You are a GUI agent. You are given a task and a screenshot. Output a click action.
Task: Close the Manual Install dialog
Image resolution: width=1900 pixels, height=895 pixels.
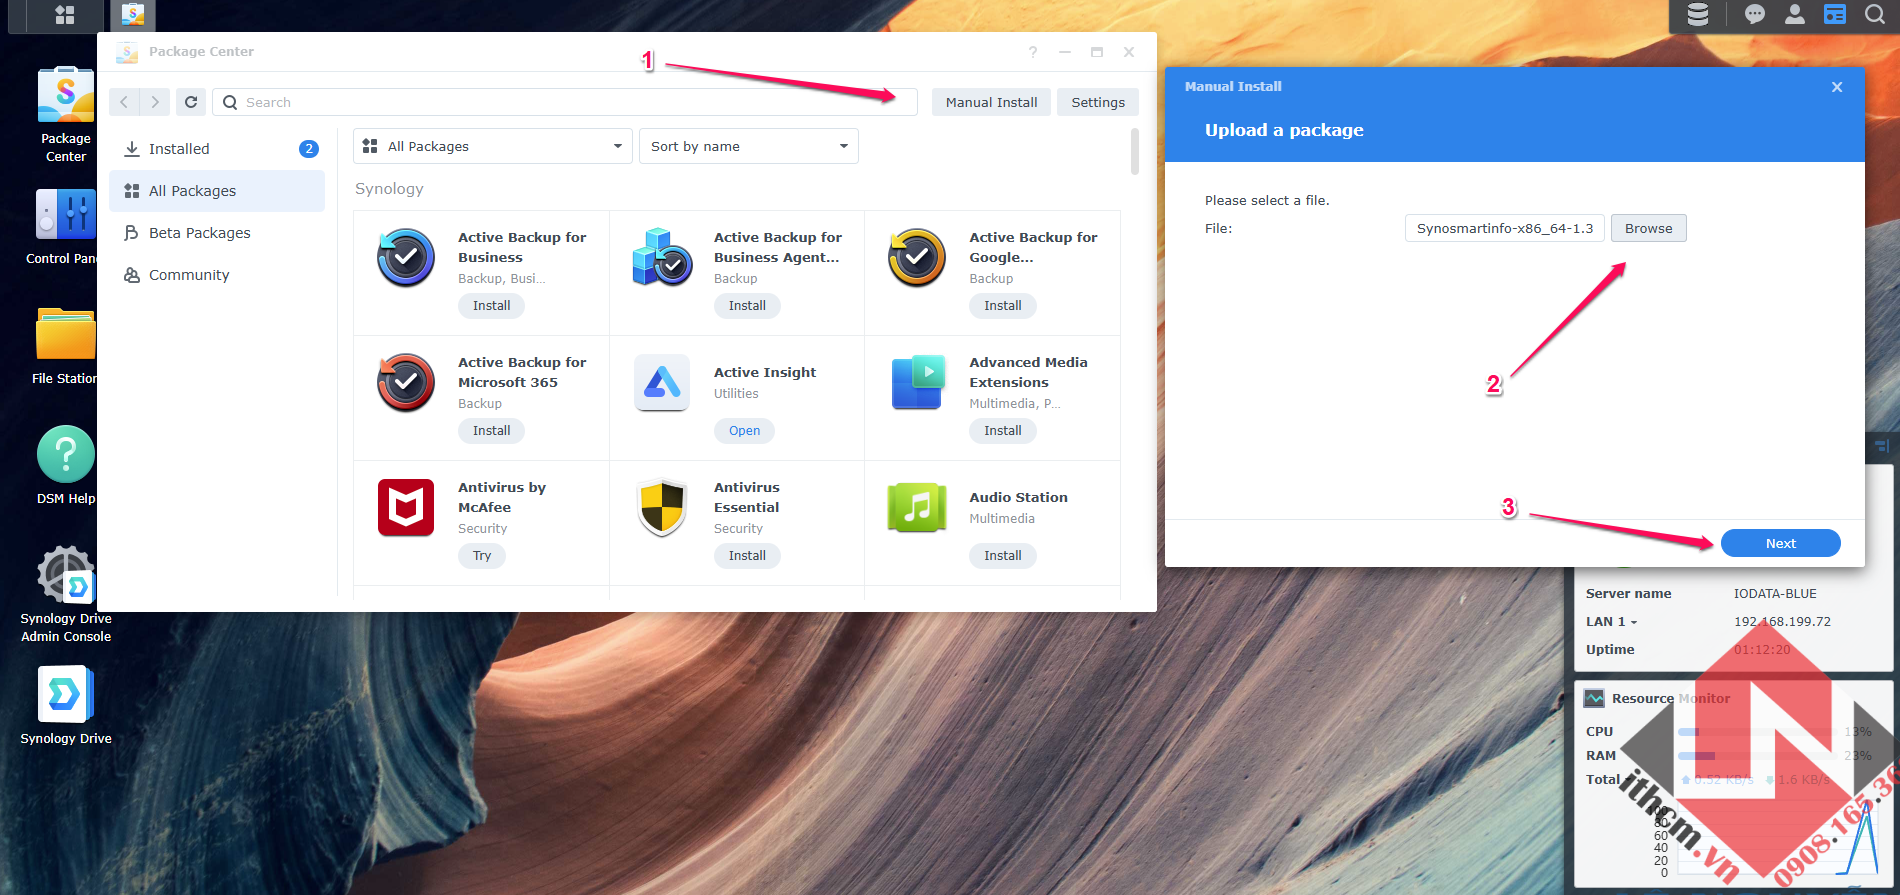point(1837,87)
